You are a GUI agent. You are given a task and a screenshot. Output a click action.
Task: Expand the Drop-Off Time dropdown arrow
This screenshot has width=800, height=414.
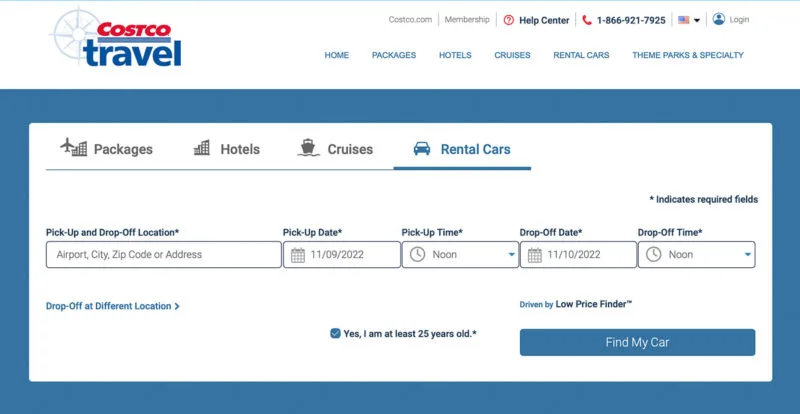coord(748,255)
